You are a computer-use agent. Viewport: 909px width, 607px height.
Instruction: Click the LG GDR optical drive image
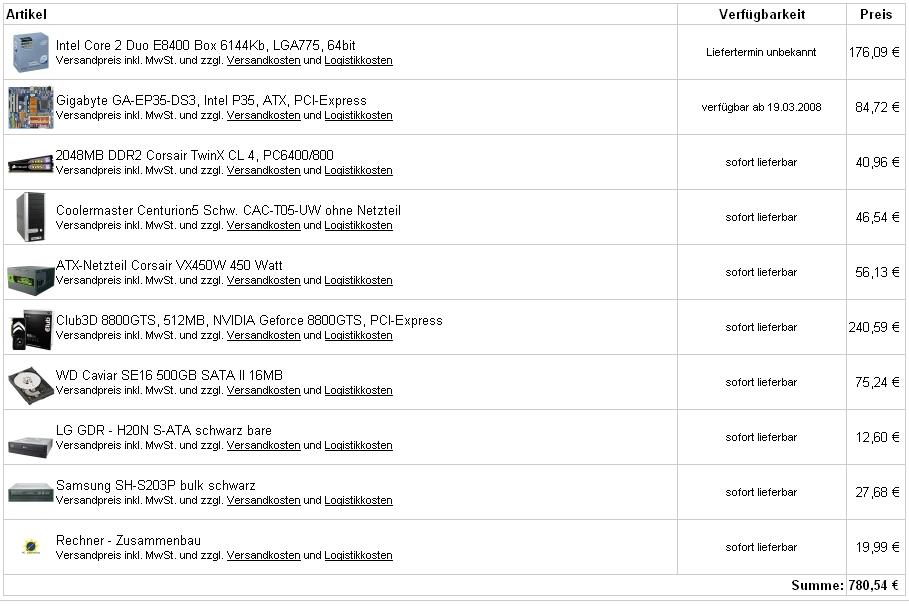click(x=31, y=446)
